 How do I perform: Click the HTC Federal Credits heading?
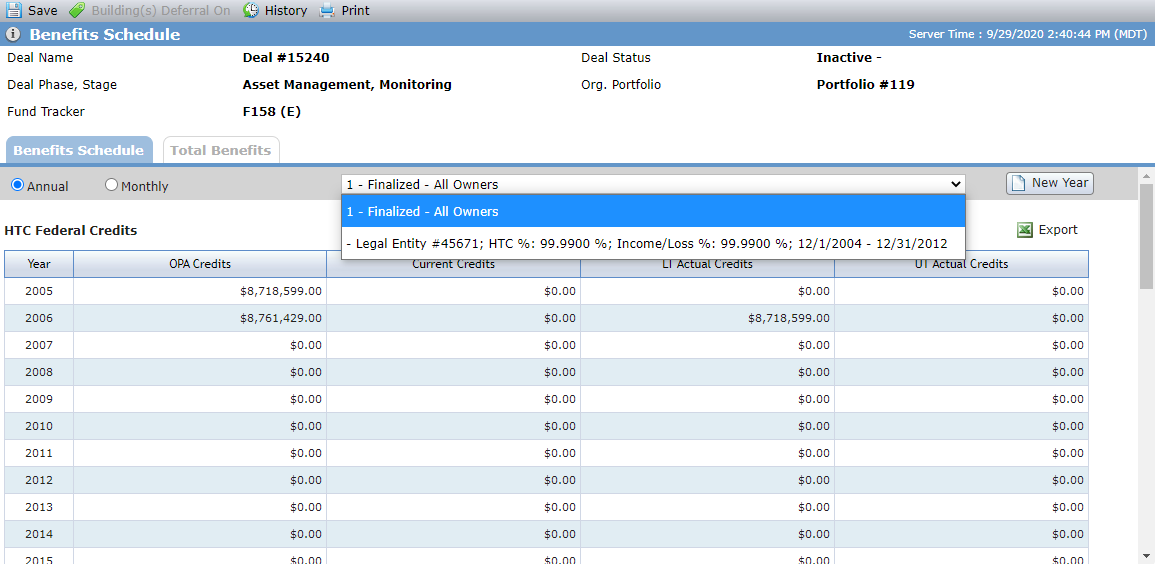[x=71, y=230]
